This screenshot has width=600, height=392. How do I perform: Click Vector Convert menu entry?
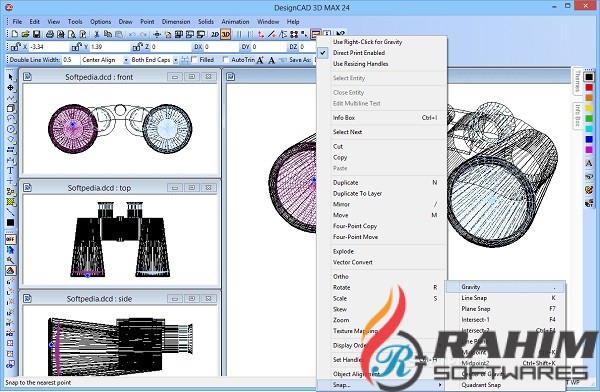point(382,262)
